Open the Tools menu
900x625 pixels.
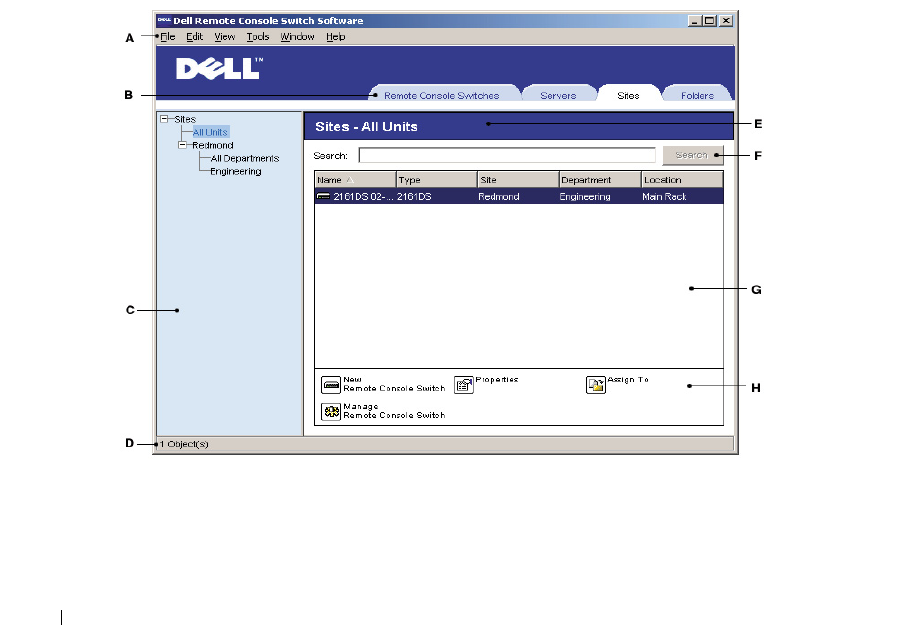click(x=258, y=37)
